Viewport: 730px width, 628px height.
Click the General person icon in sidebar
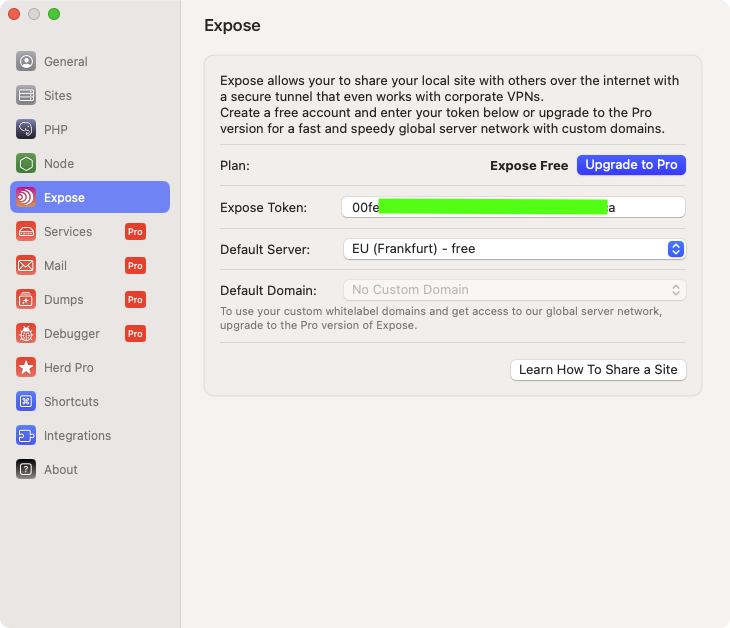26,61
